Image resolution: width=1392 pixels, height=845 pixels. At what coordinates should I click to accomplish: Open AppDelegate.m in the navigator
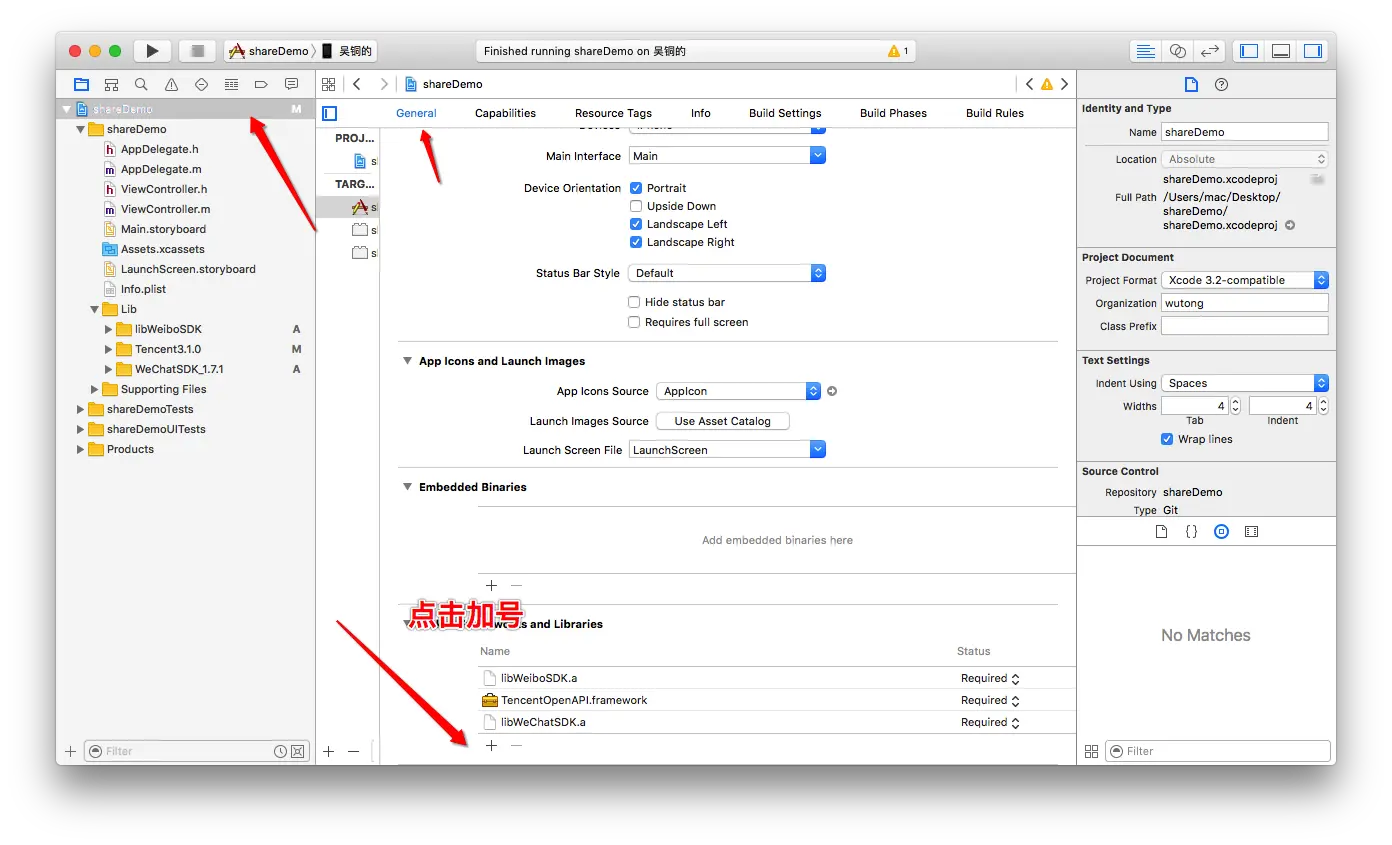click(x=161, y=169)
